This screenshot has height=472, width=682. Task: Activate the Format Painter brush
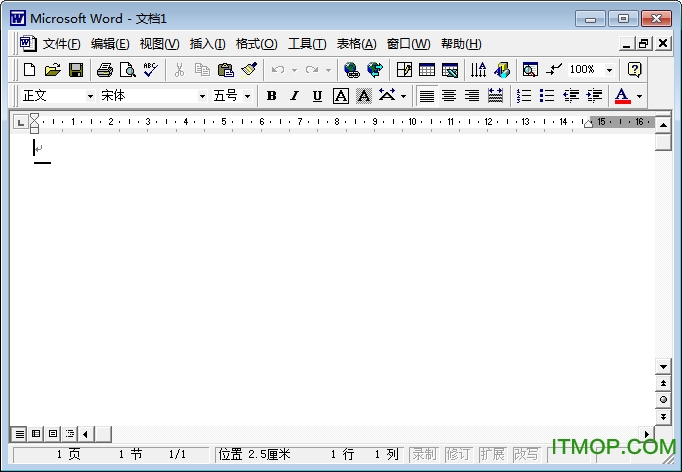pos(249,70)
